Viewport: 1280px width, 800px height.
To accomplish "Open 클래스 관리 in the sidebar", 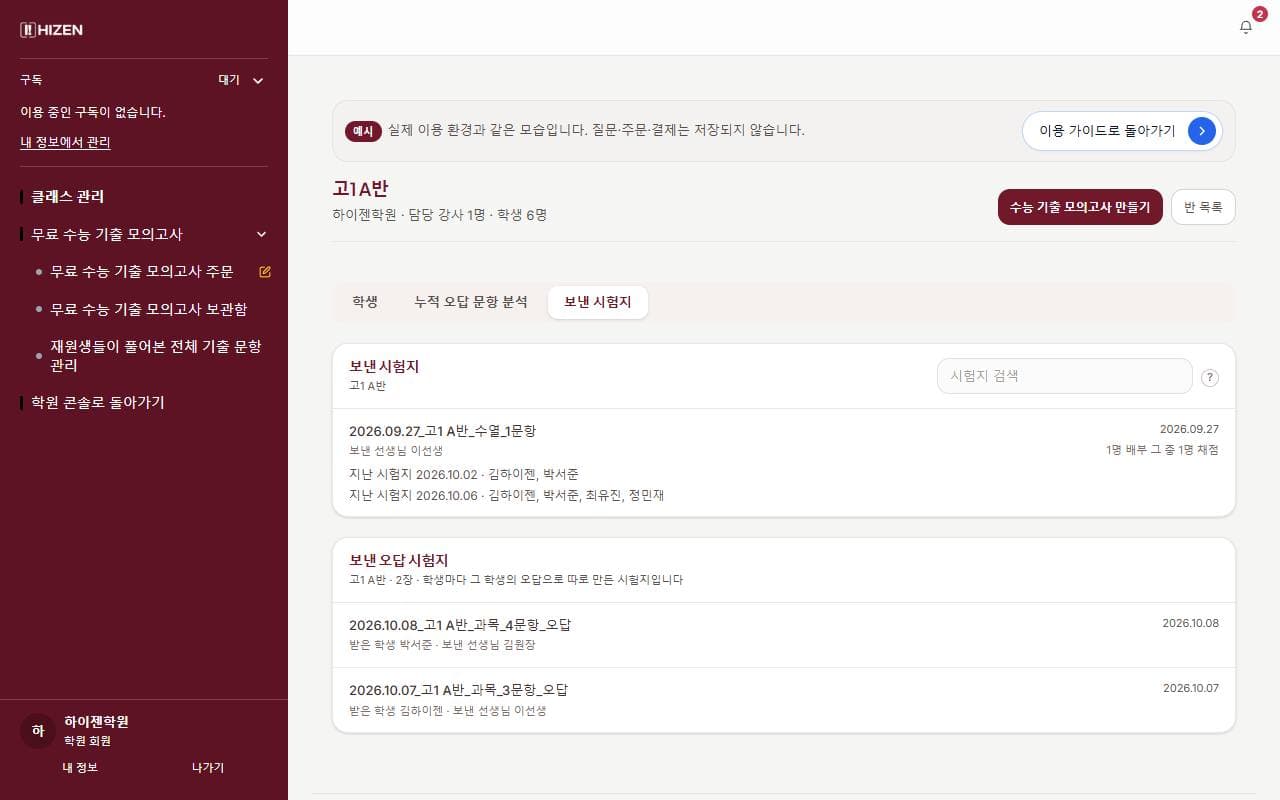I will (x=67, y=197).
